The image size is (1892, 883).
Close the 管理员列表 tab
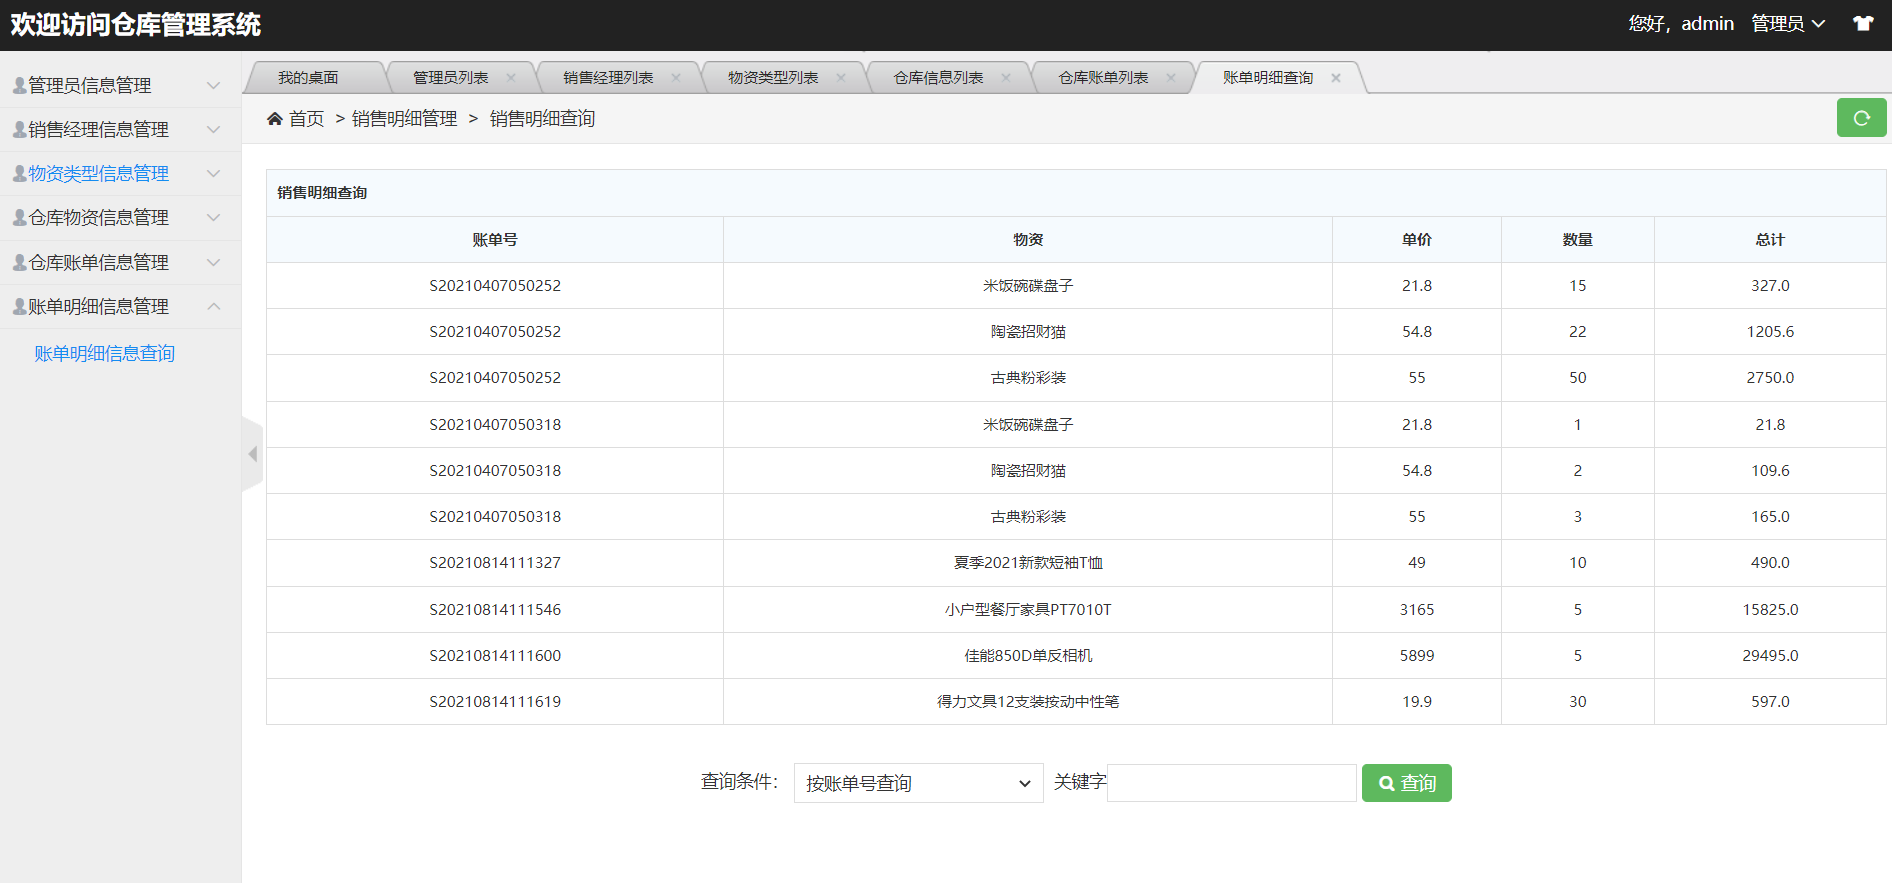tap(511, 78)
